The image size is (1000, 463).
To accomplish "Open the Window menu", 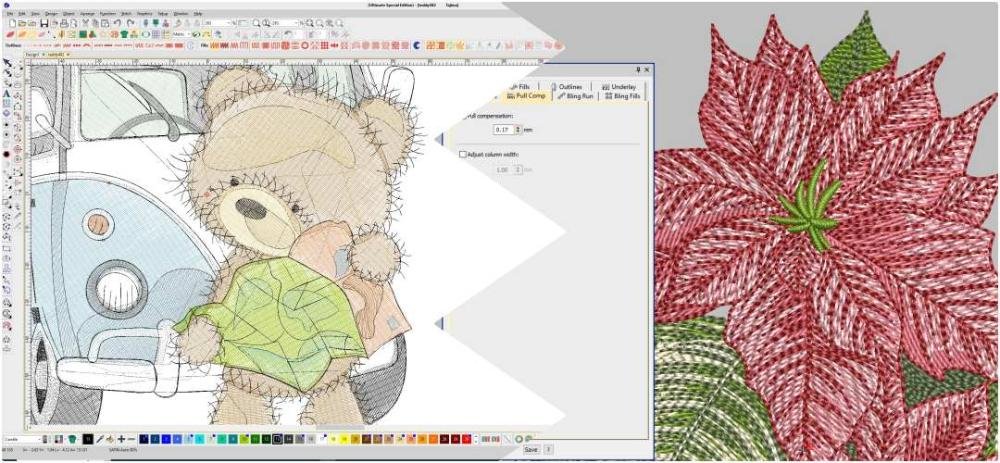I will coord(181,13).
